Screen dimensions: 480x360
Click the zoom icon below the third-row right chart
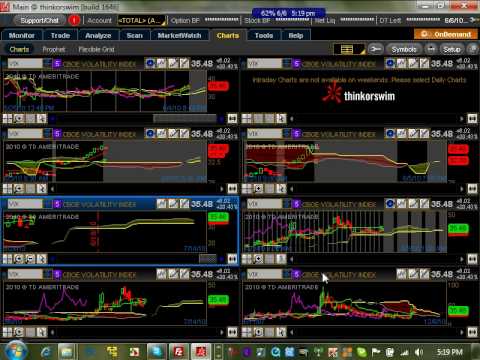click(258, 259)
